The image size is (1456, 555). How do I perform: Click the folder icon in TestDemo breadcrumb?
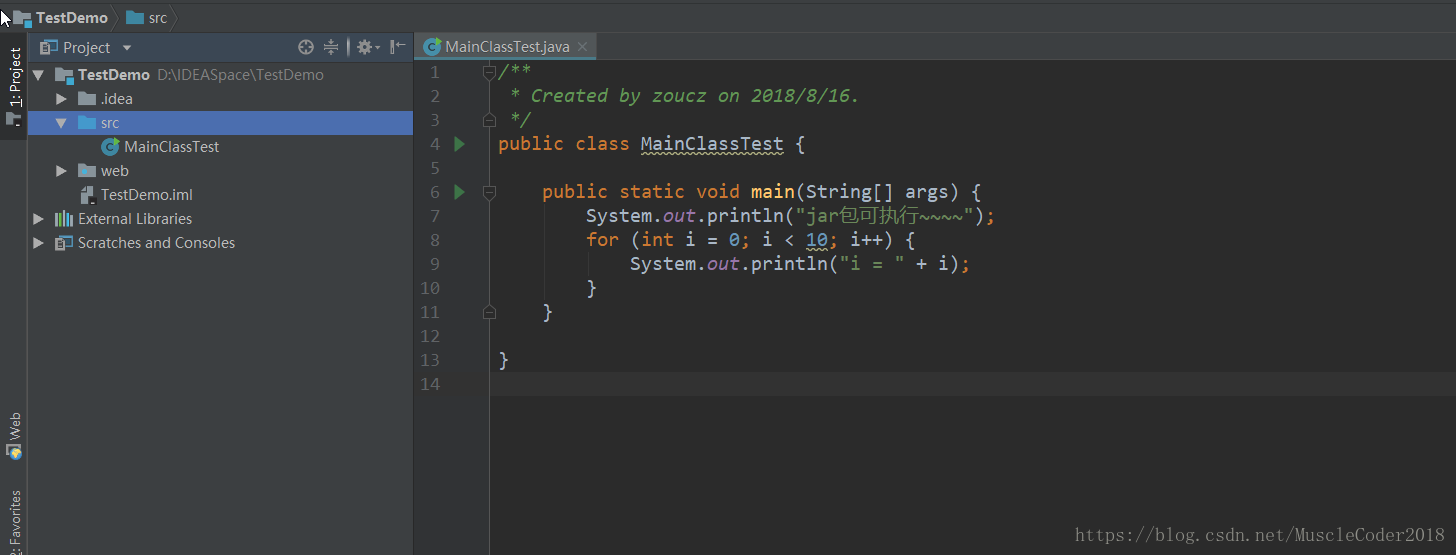click(22, 18)
